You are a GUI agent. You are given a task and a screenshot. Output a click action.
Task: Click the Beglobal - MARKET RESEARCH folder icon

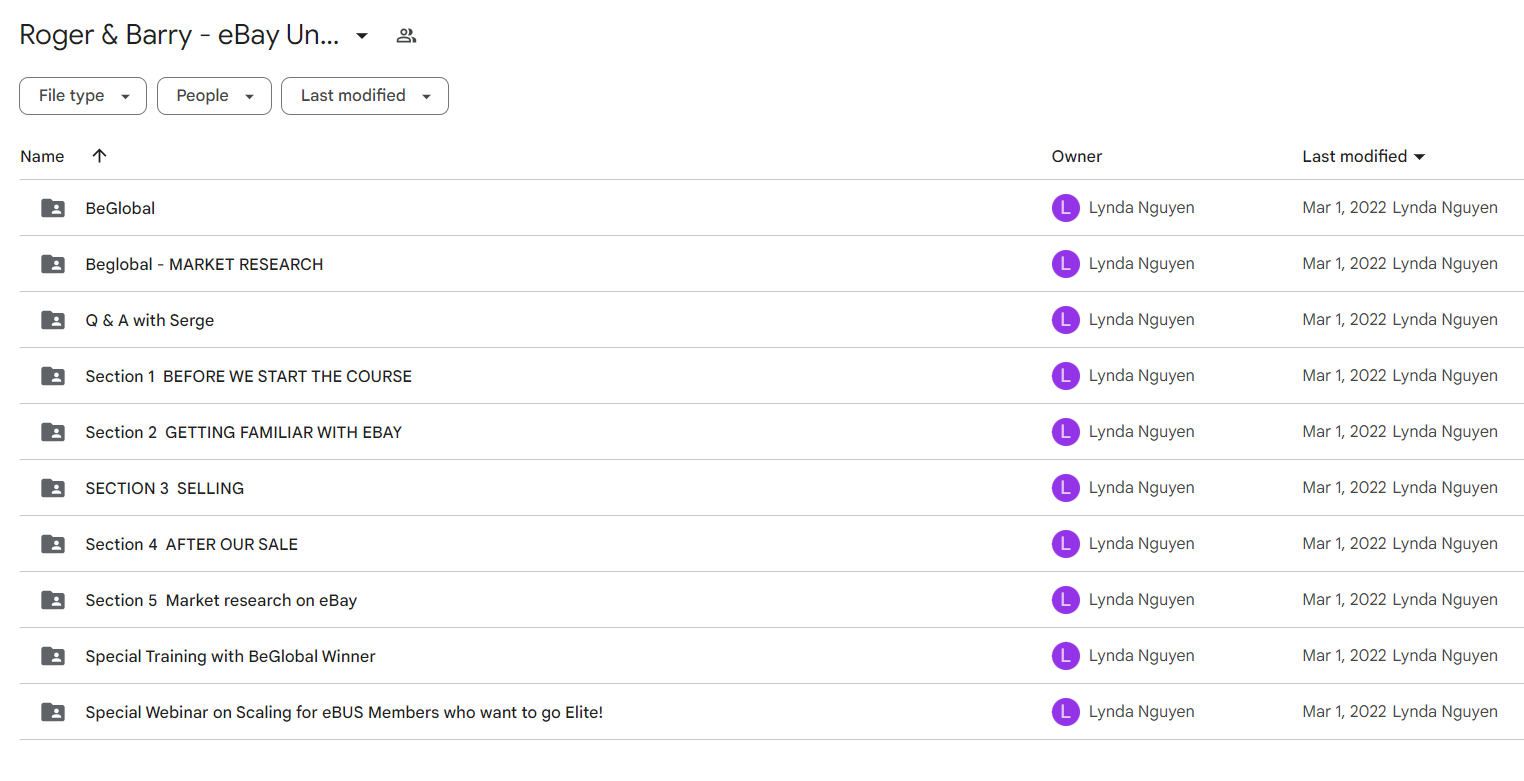53,264
